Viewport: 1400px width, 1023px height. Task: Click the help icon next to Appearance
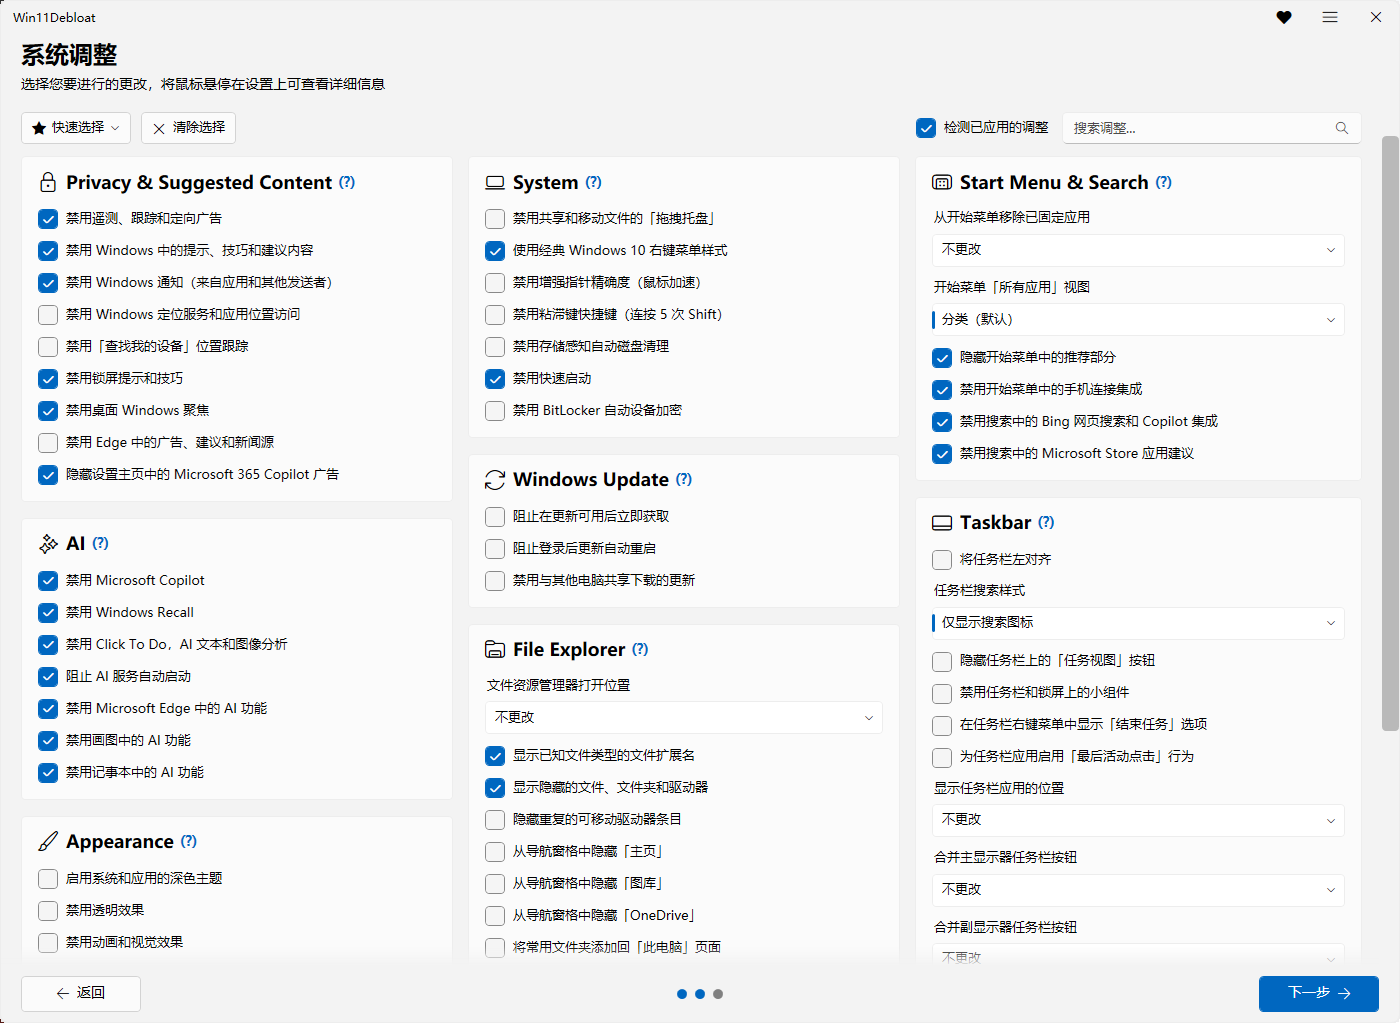189,841
